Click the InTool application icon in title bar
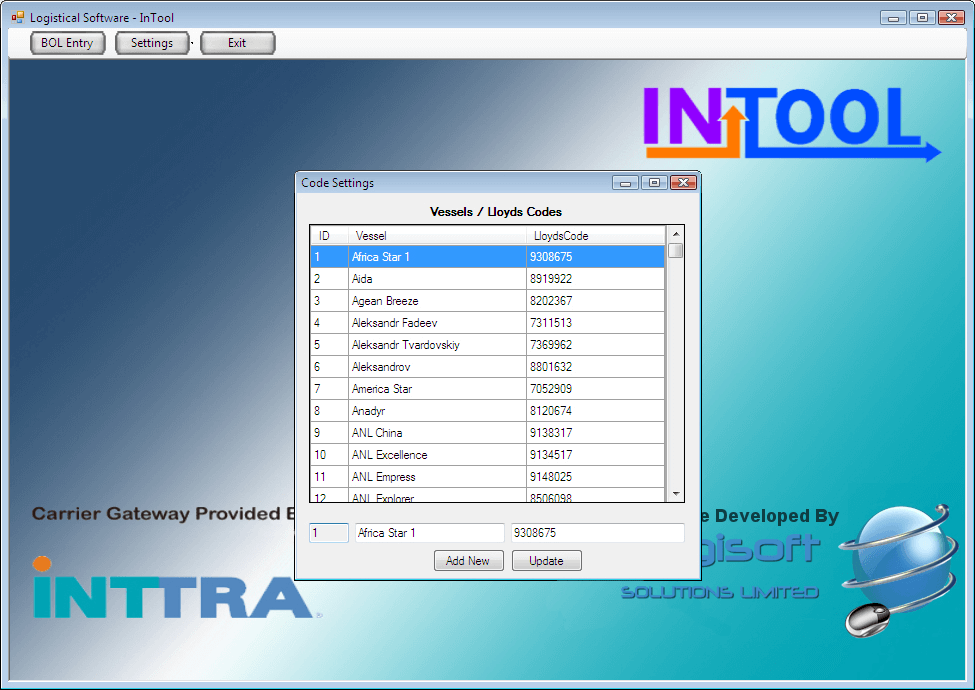Viewport: 975px width, 690px height. pos(17,17)
